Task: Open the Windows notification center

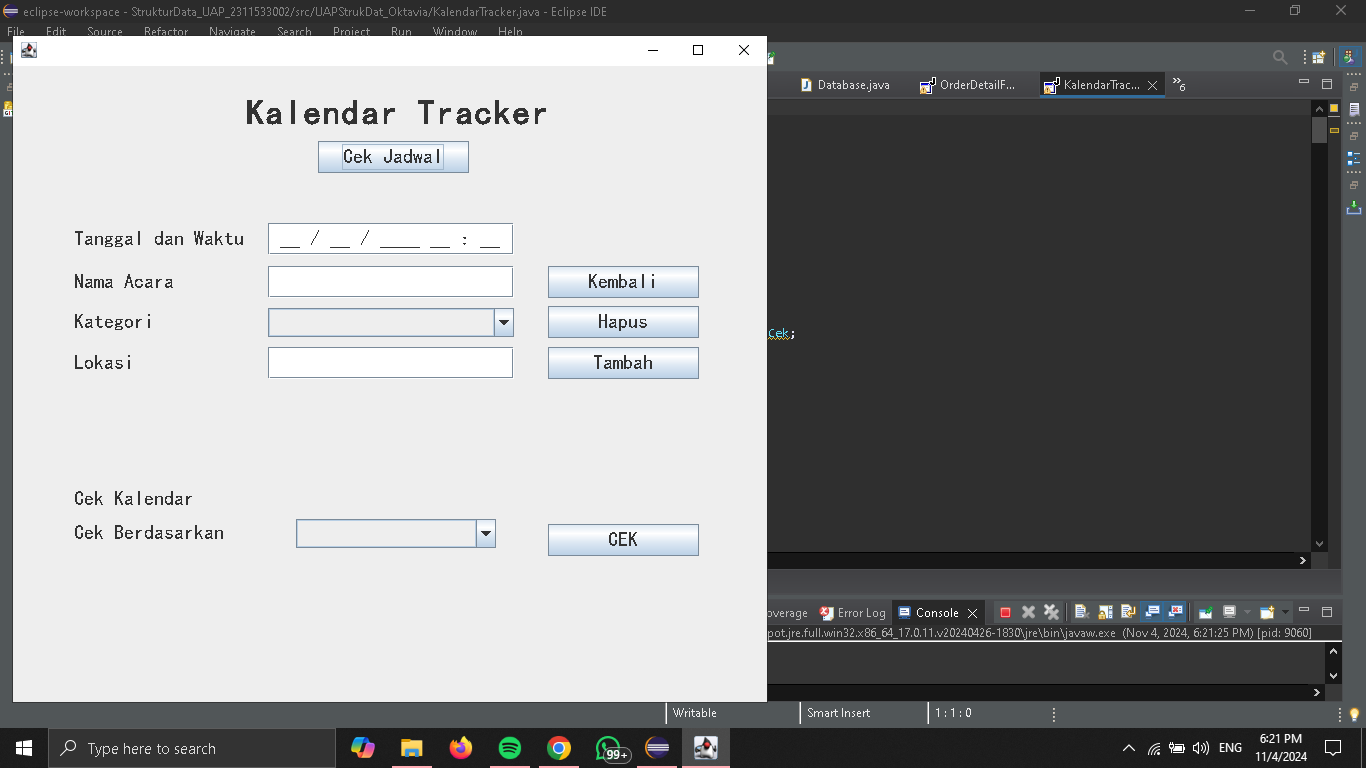Action: coord(1333,748)
